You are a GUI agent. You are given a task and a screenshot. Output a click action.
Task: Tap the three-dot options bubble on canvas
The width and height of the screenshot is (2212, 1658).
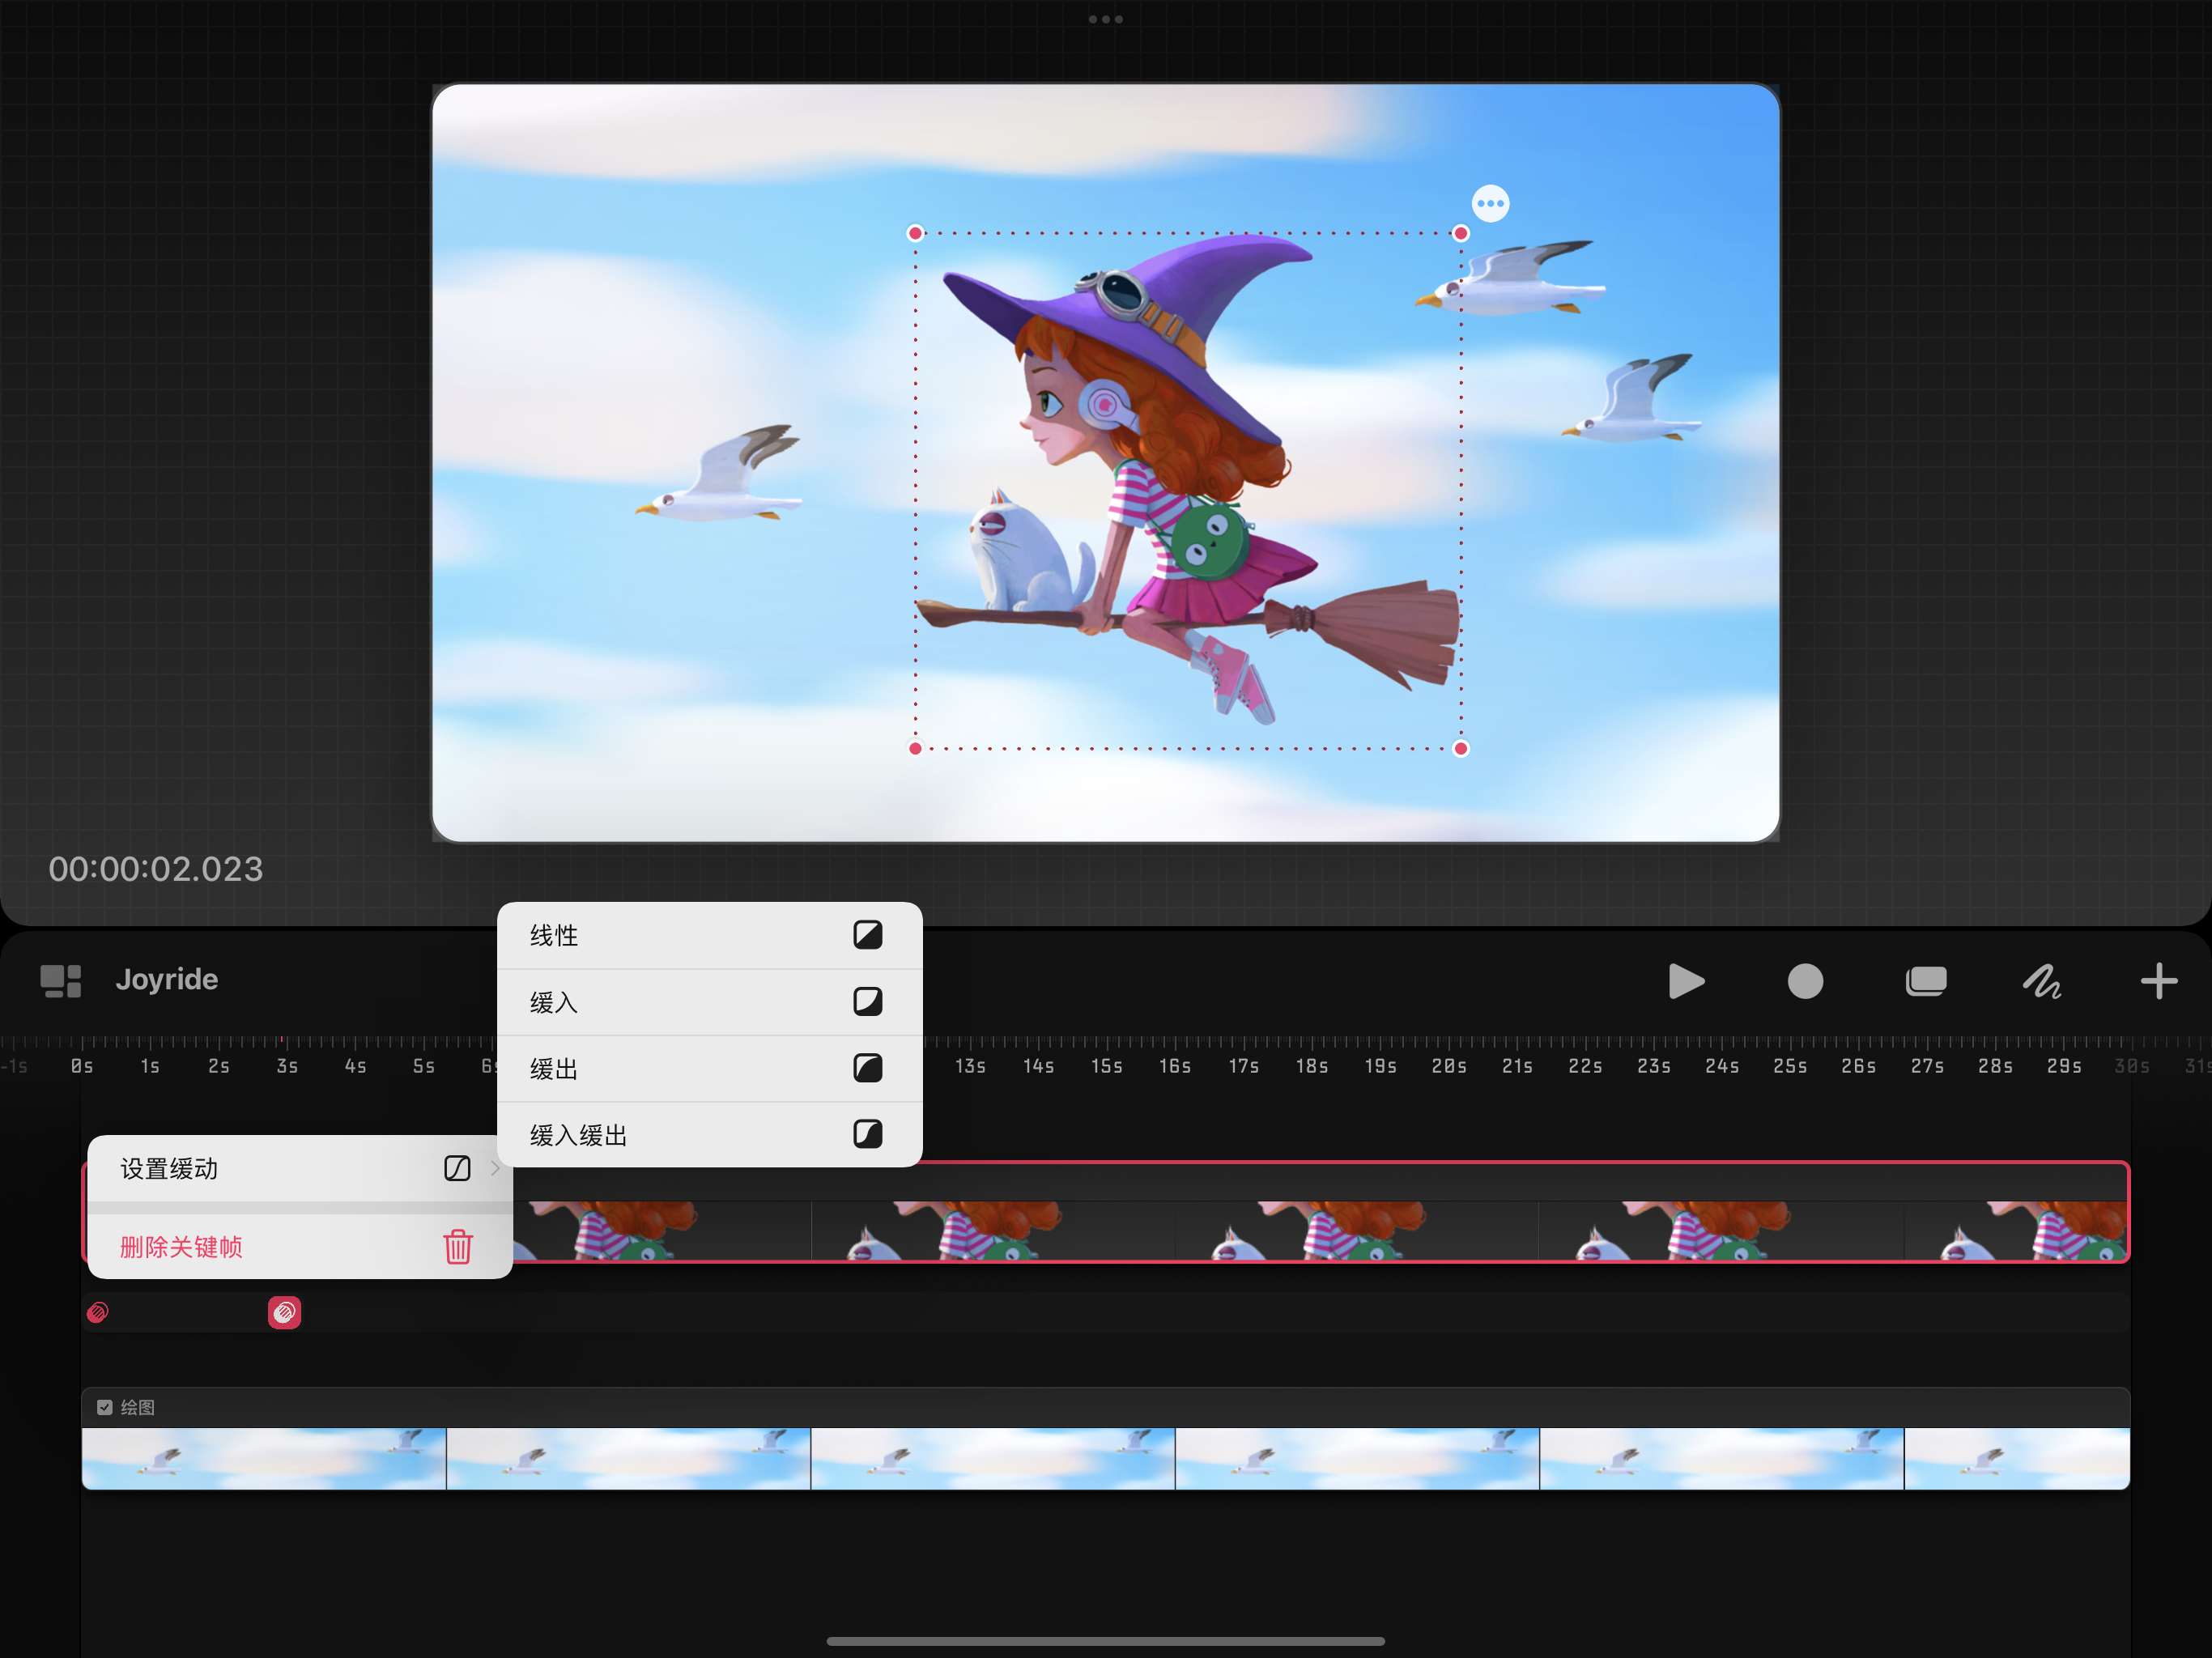[x=1490, y=204]
